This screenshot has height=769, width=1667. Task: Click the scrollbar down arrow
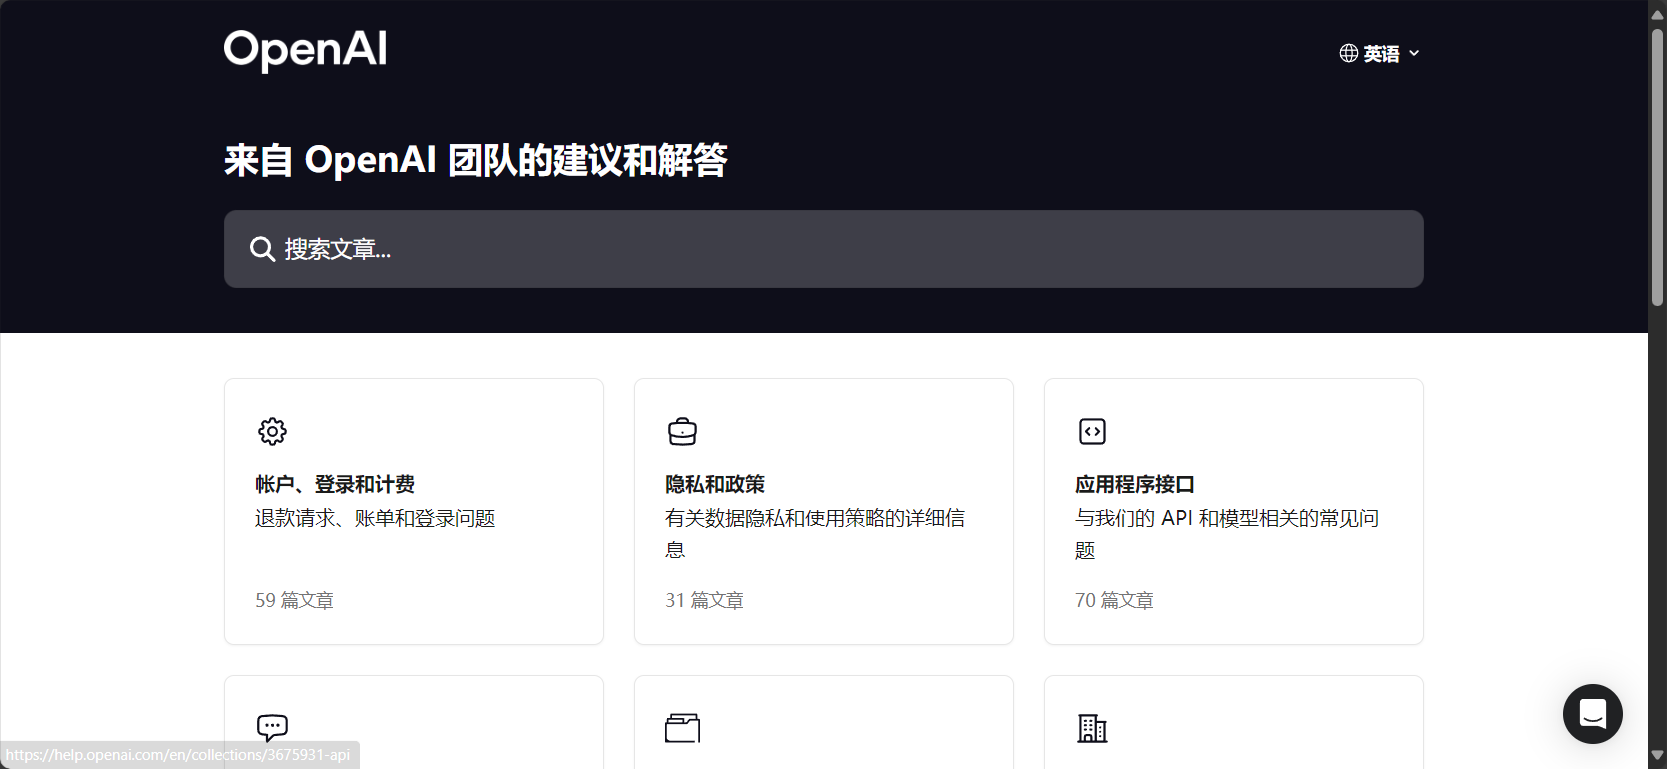pyautogui.click(x=1657, y=755)
